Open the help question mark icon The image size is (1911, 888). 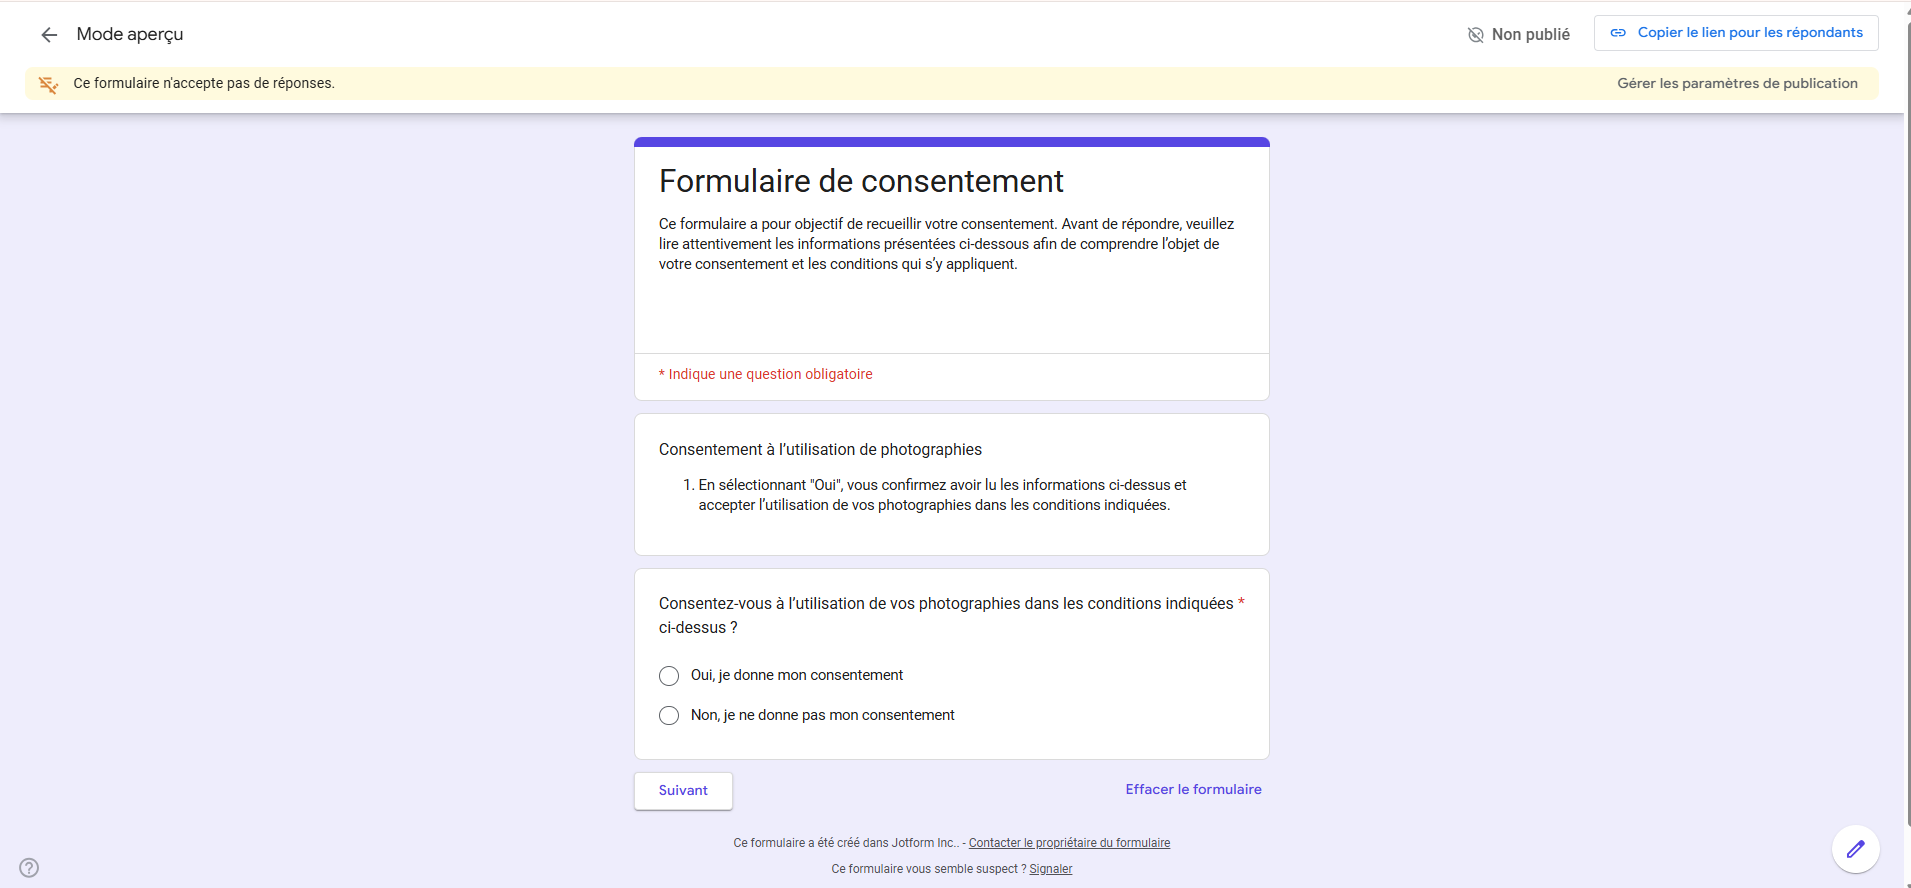(x=29, y=867)
